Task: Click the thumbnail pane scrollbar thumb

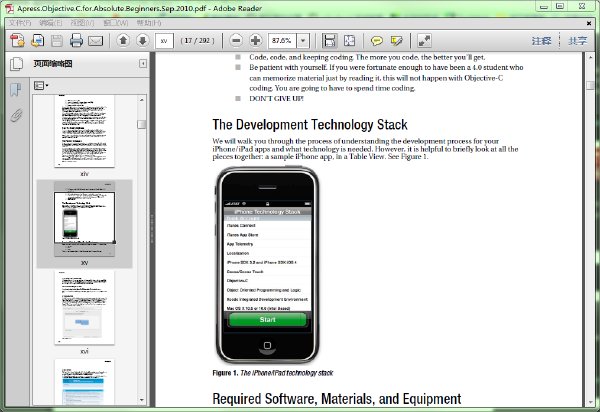Action: [142, 124]
